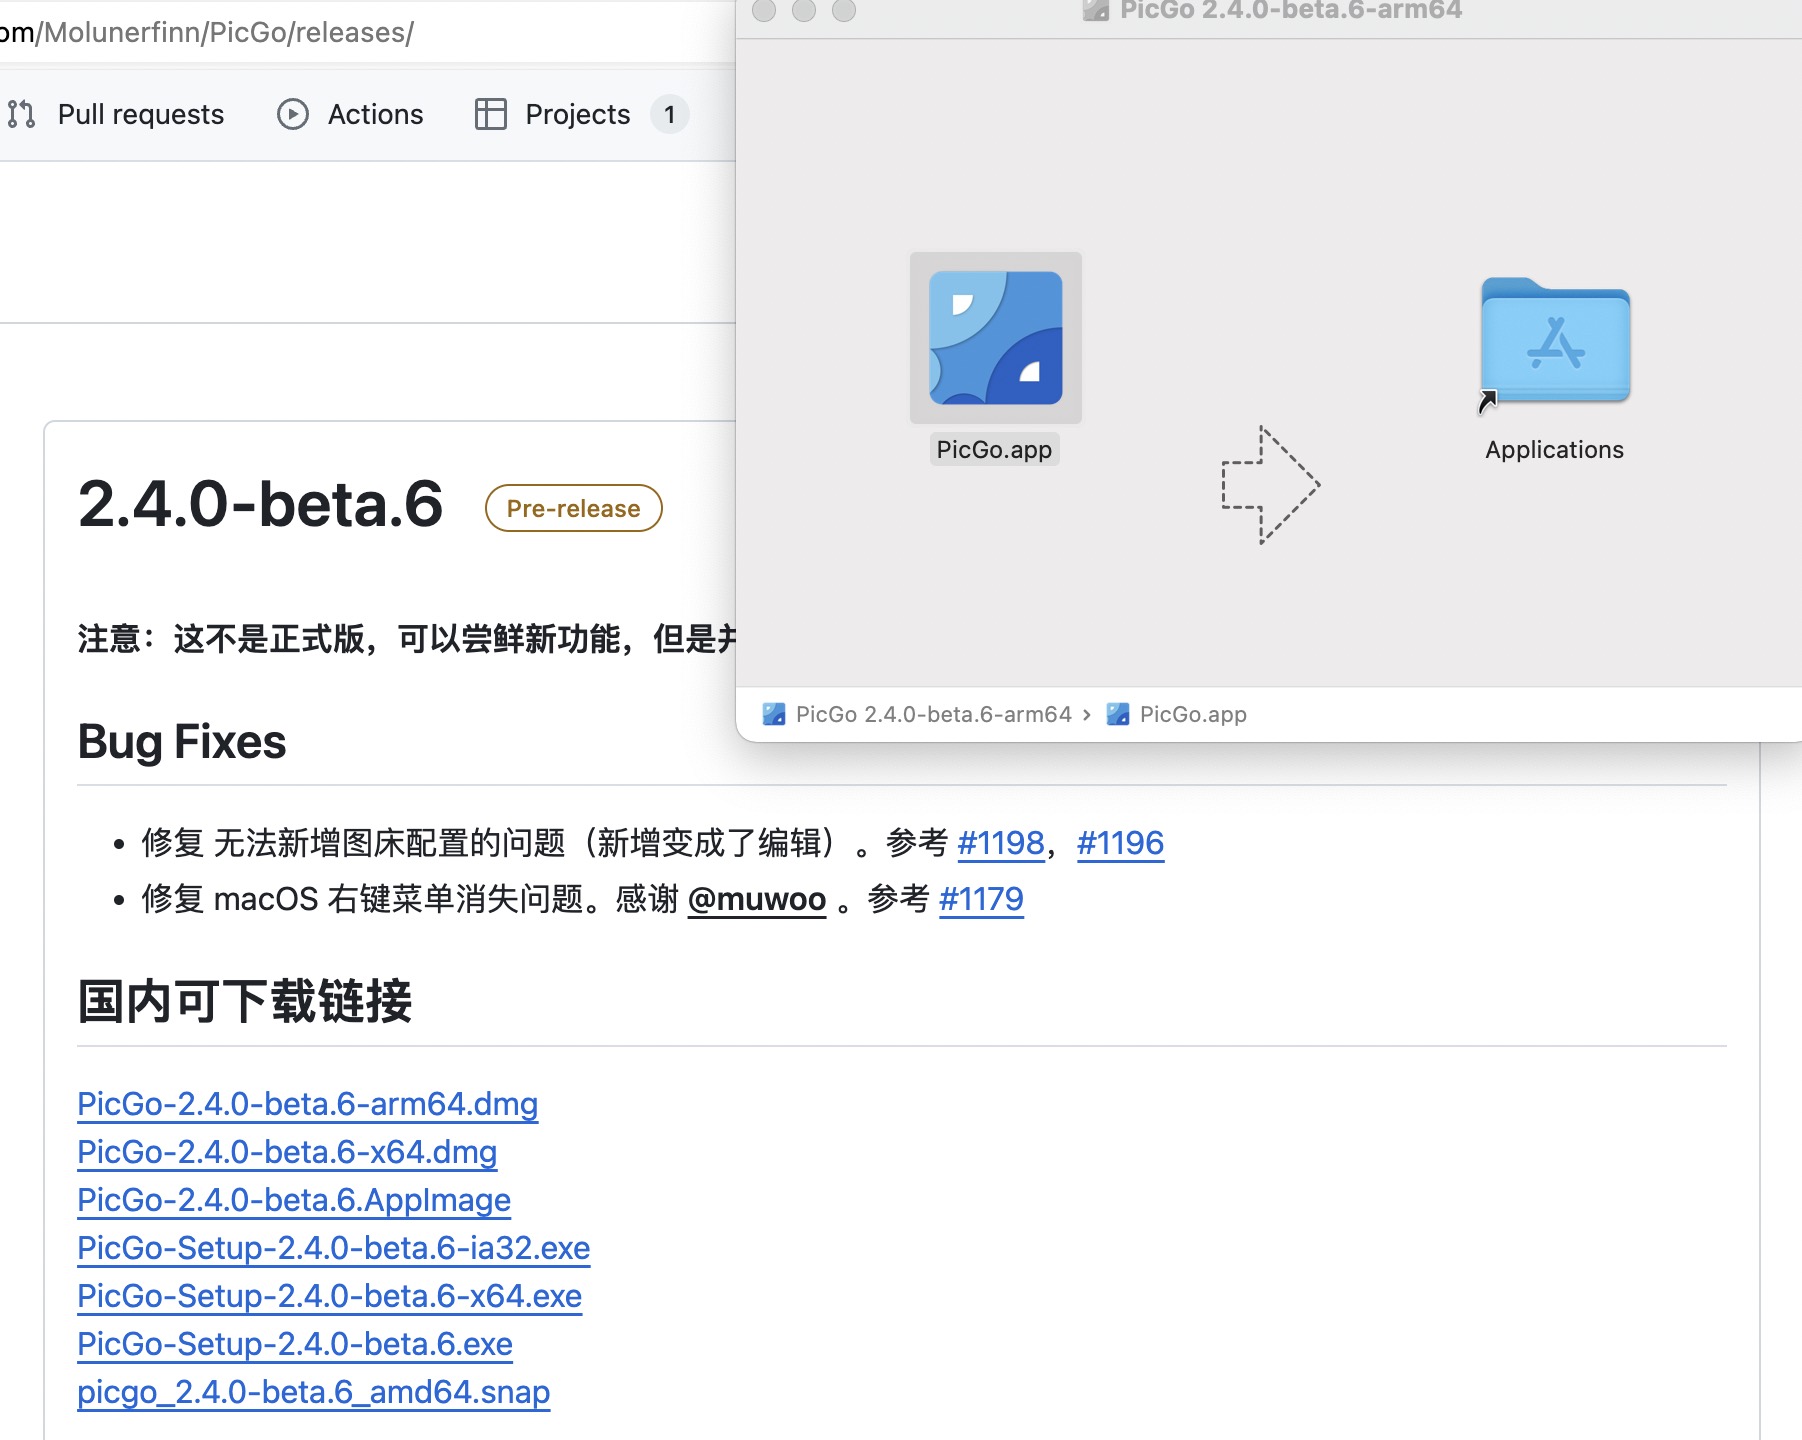Download picgo_2.4.0-beta.6_amd64.snap

(314, 1392)
